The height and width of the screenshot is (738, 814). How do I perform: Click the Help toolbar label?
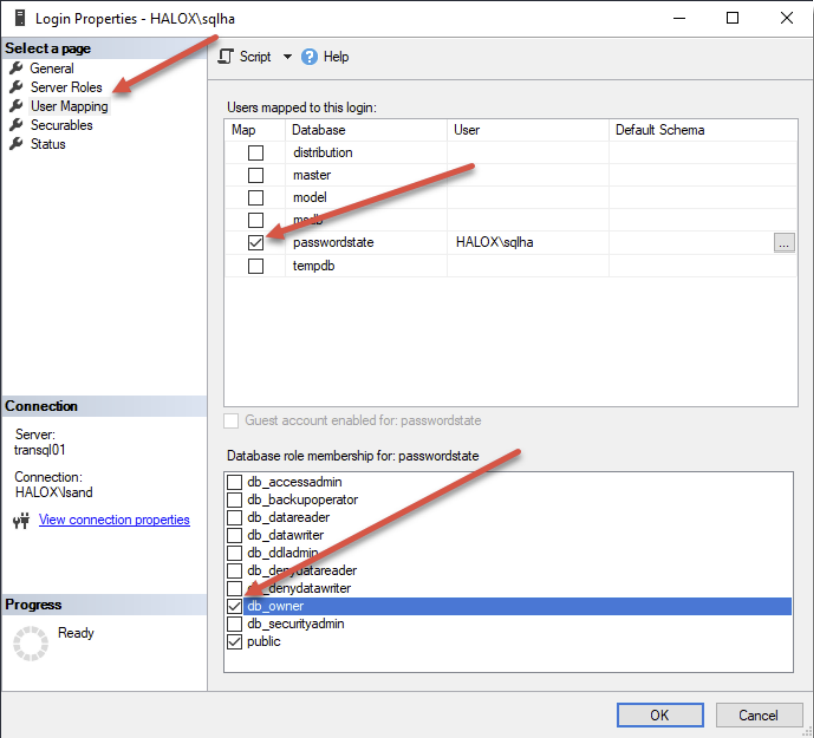(336, 57)
